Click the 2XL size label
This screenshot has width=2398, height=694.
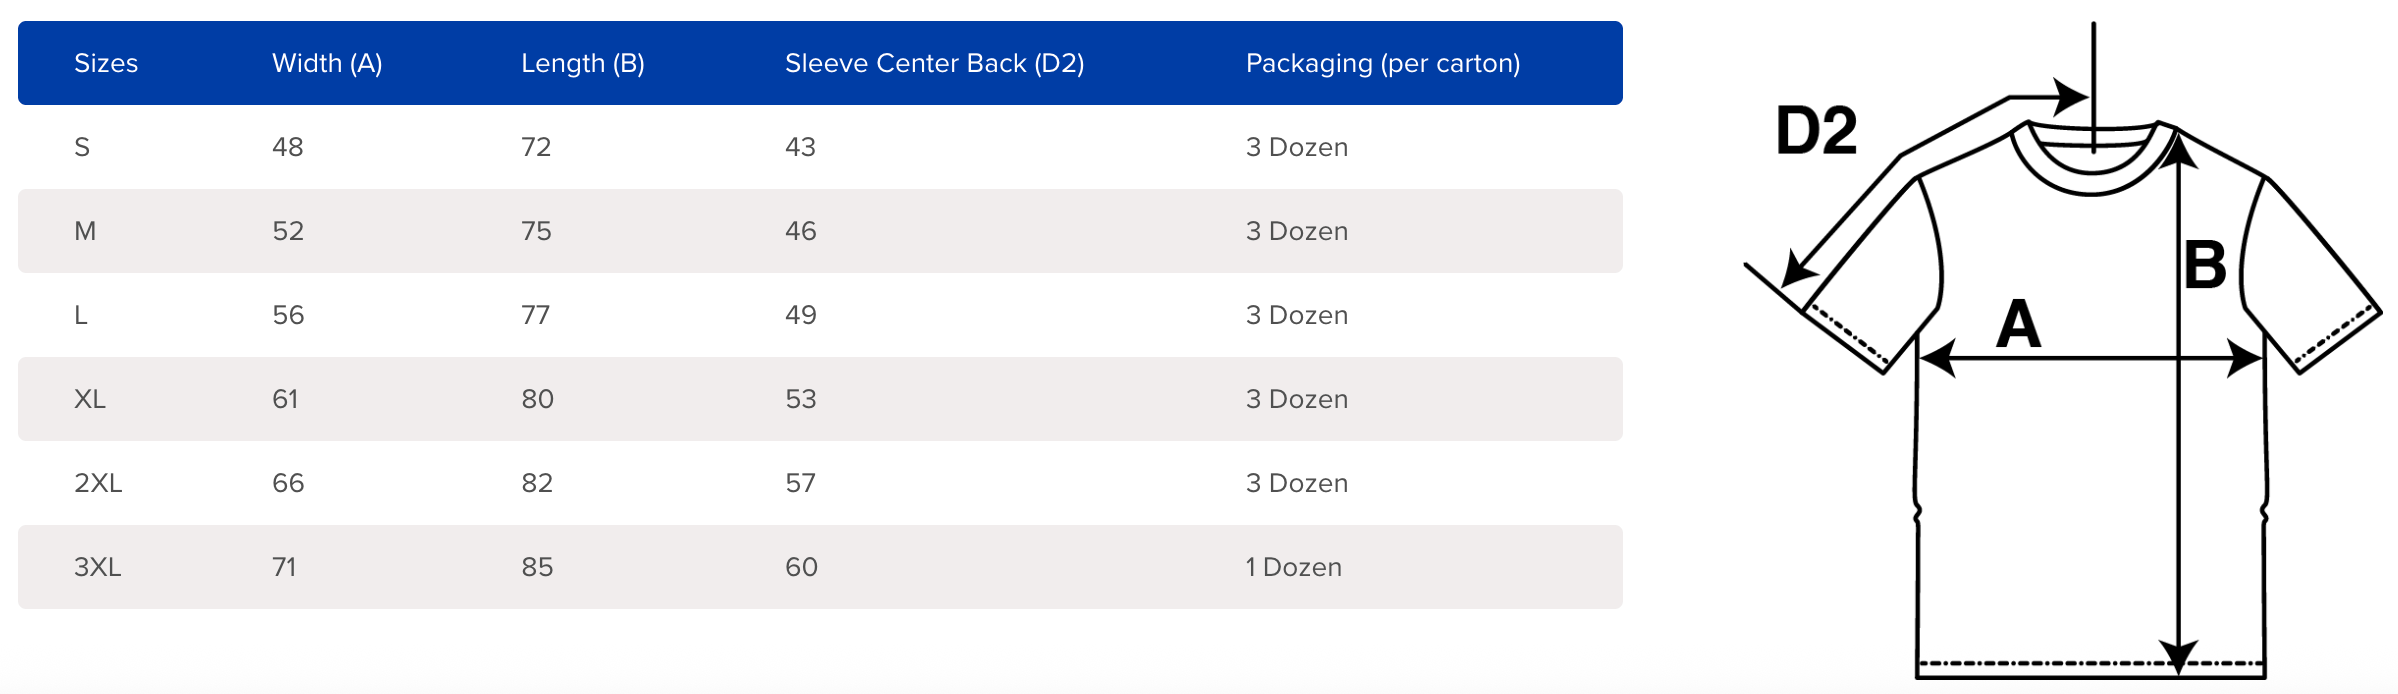98,483
